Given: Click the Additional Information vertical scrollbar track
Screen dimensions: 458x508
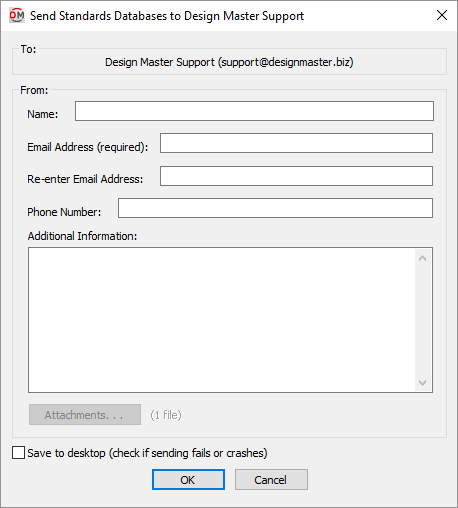Looking at the screenshot, I should coord(423,320).
